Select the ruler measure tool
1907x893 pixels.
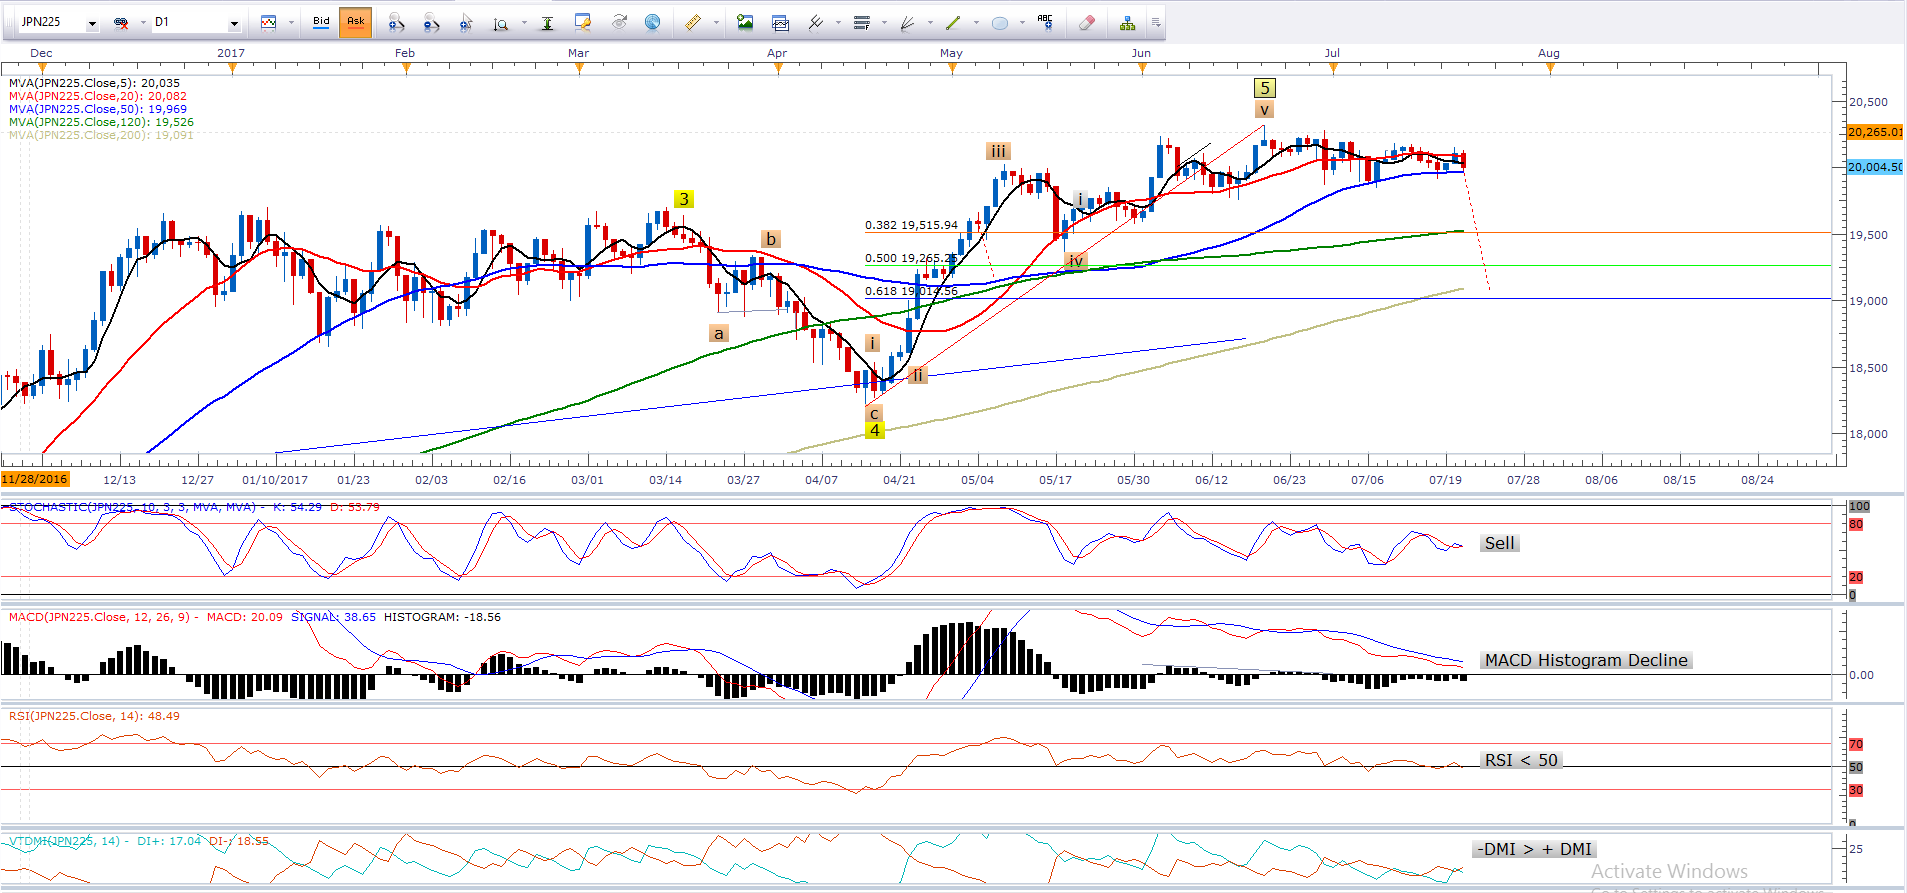pos(692,22)
